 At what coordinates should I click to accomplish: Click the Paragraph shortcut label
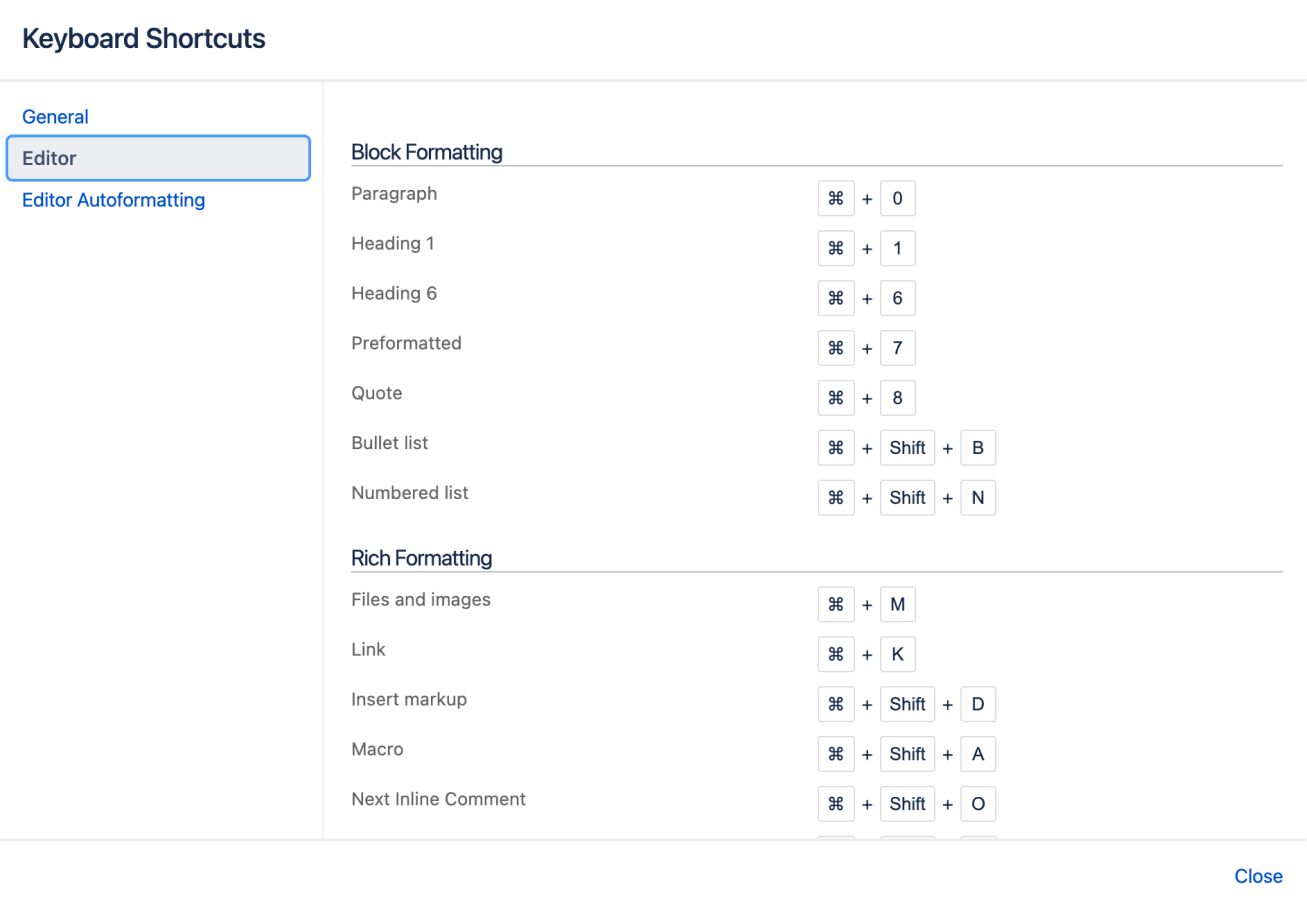394,194
